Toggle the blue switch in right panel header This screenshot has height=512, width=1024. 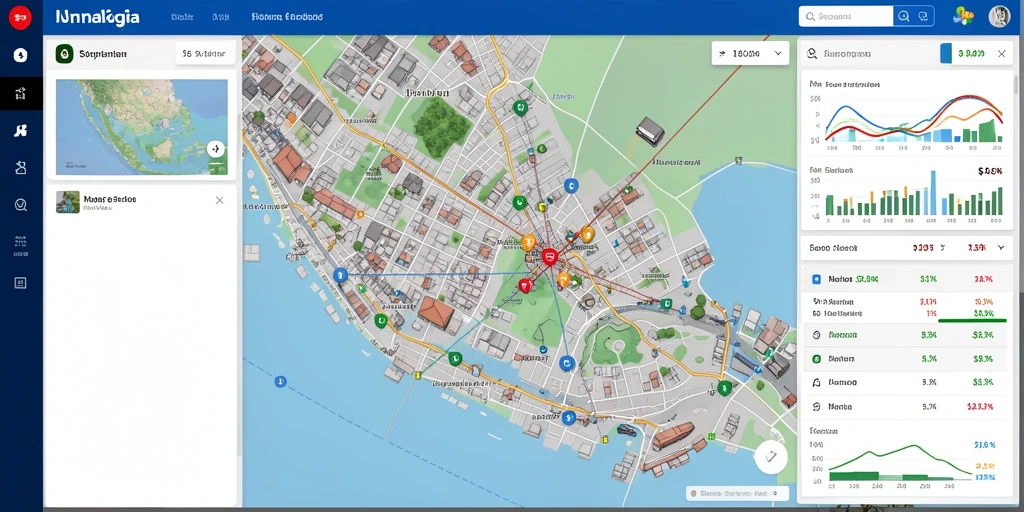point(946,54)
